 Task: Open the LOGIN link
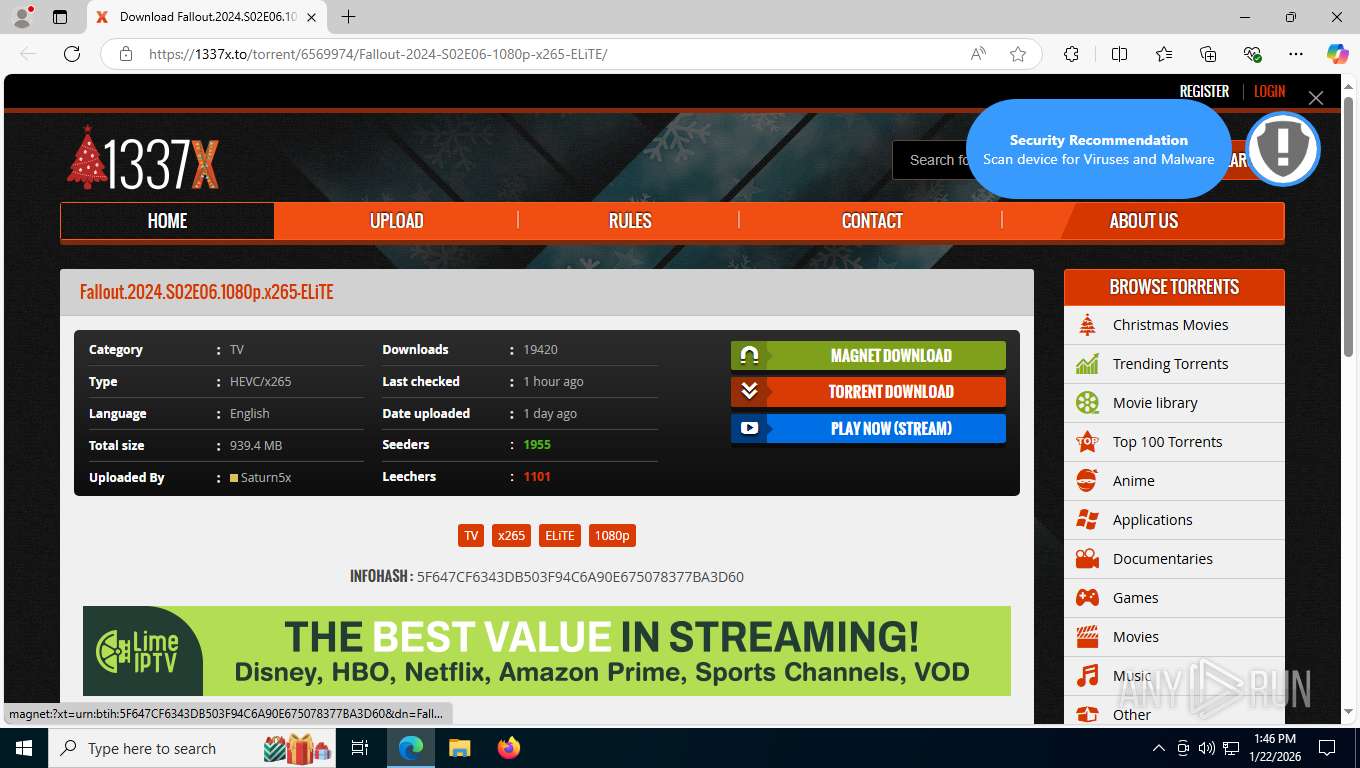click(x=1270, y=91)
